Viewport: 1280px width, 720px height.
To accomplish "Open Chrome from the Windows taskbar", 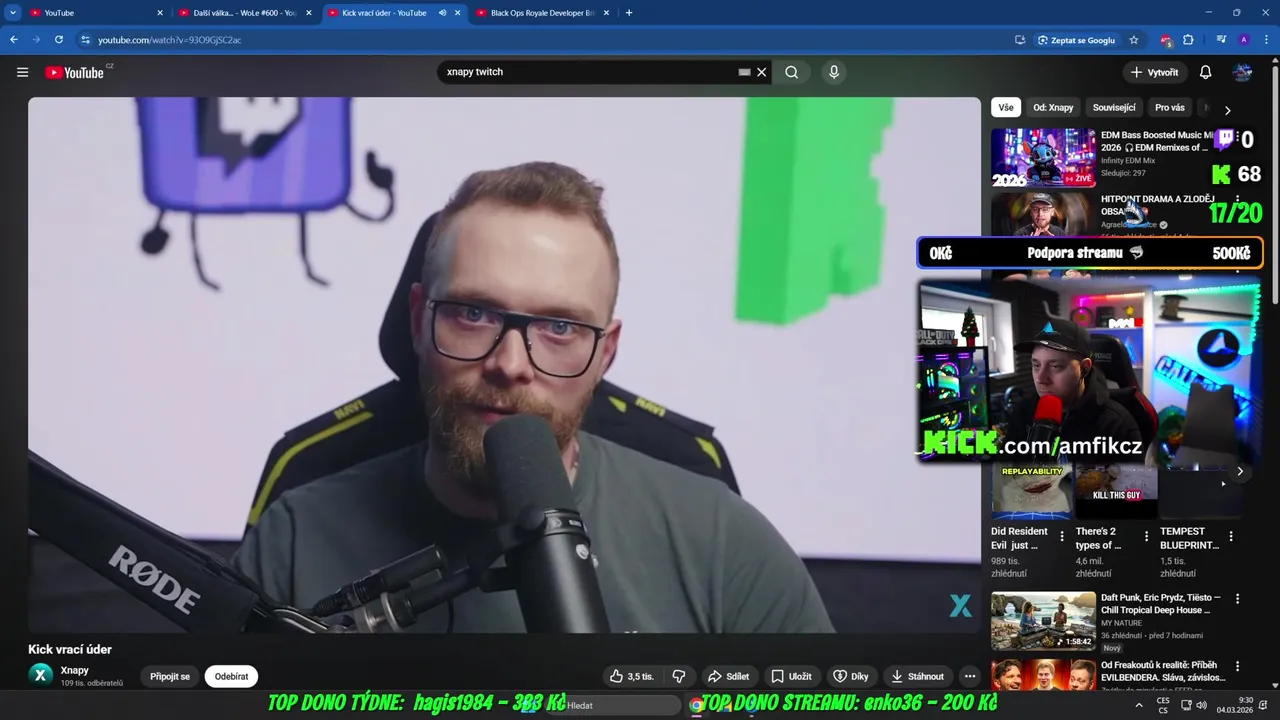I will click(696, 705).
